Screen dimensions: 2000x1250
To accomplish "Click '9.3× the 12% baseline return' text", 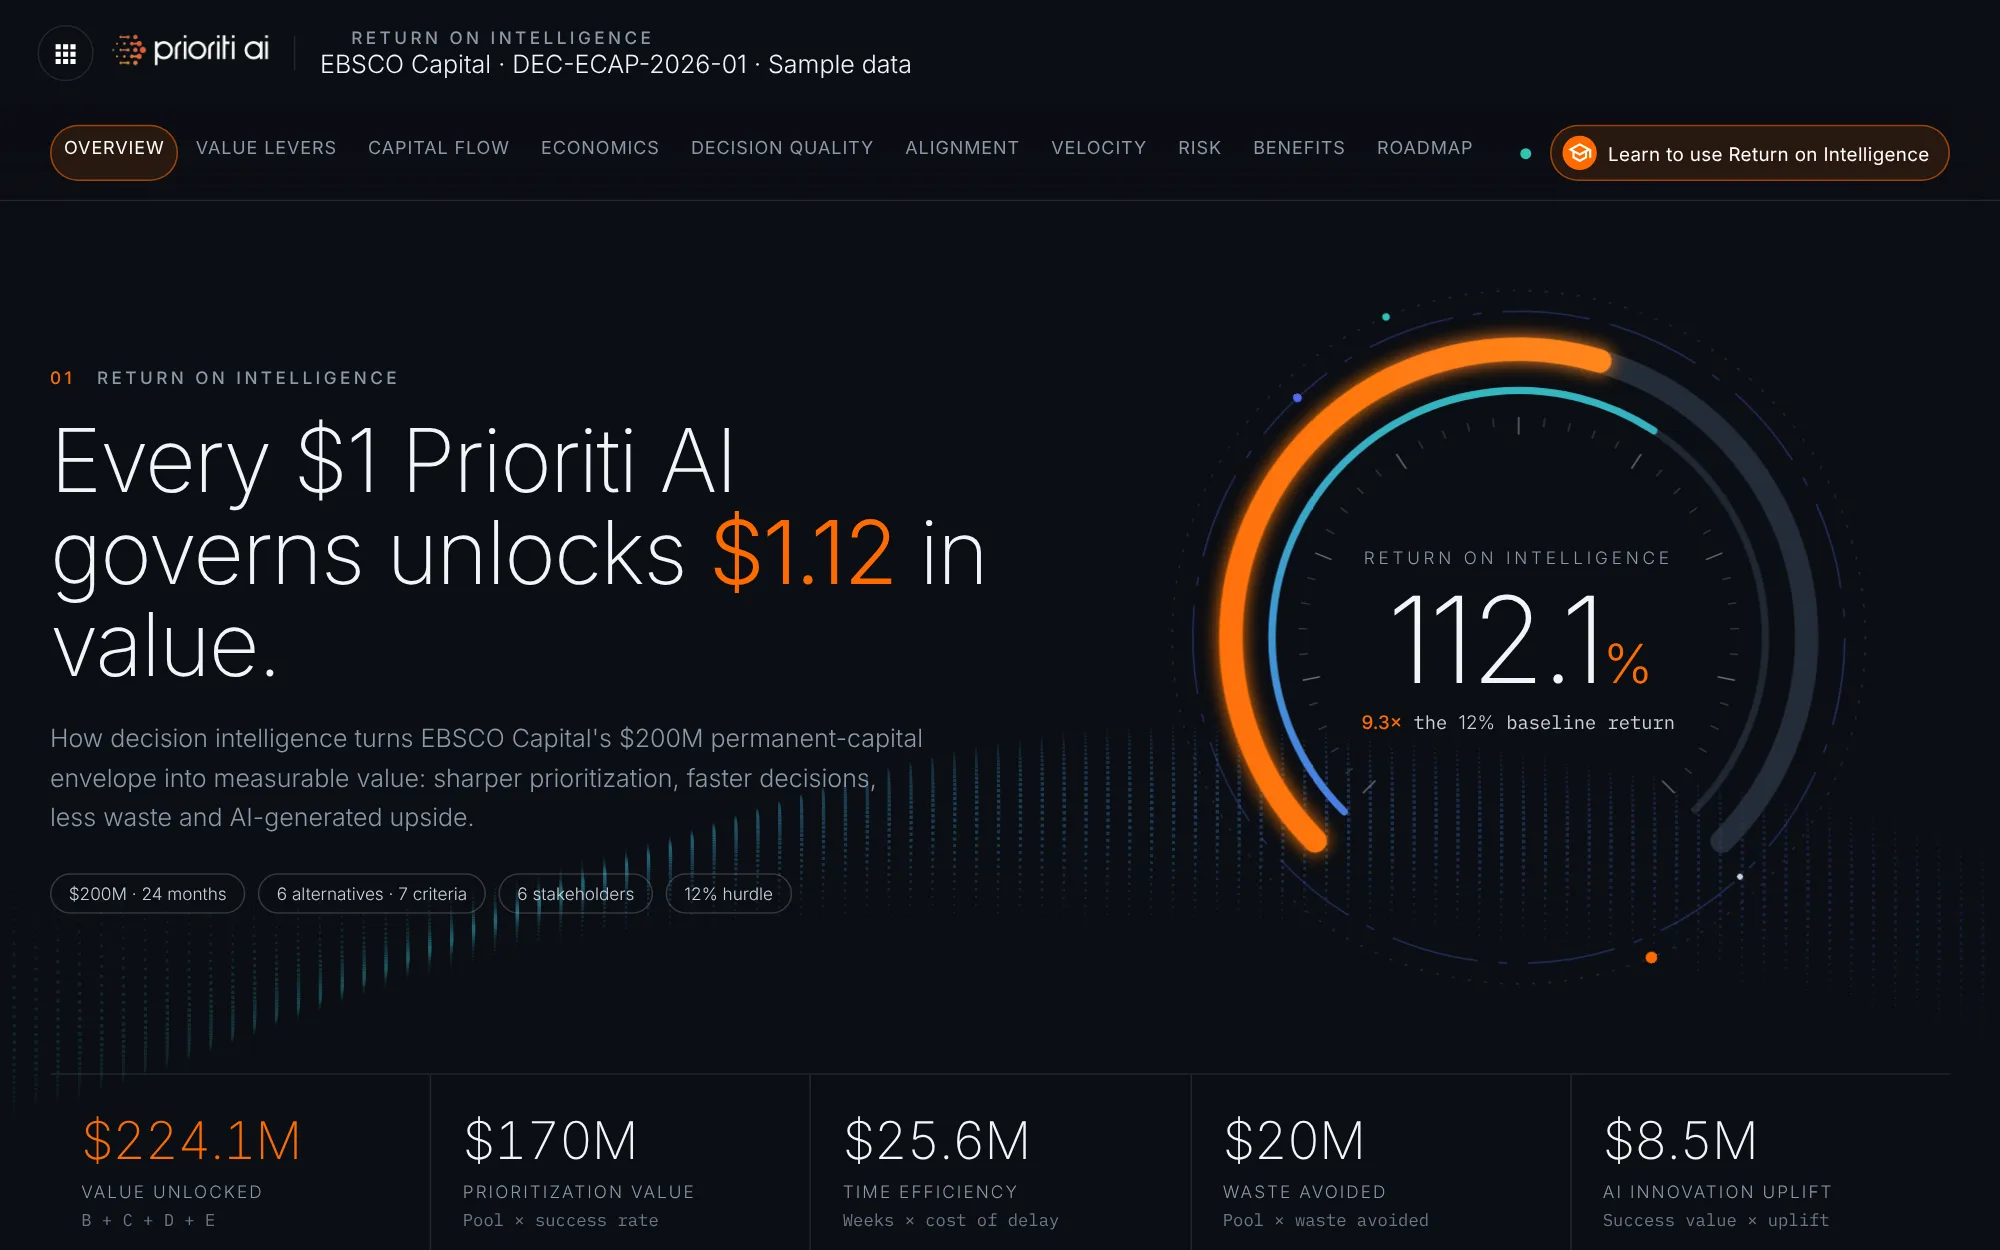I will click(x=1518, y=723).
